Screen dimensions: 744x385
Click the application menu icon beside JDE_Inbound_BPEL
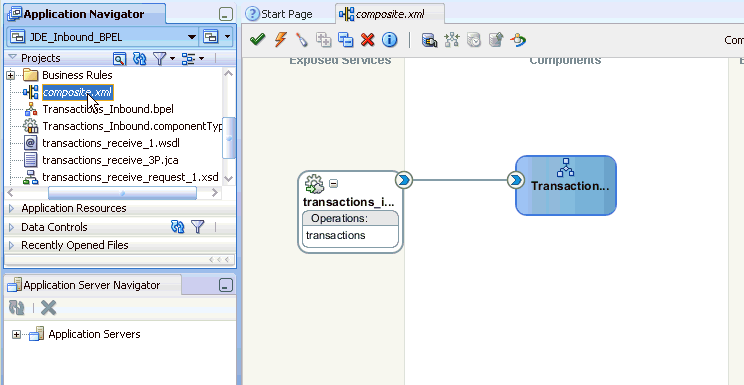211,37
